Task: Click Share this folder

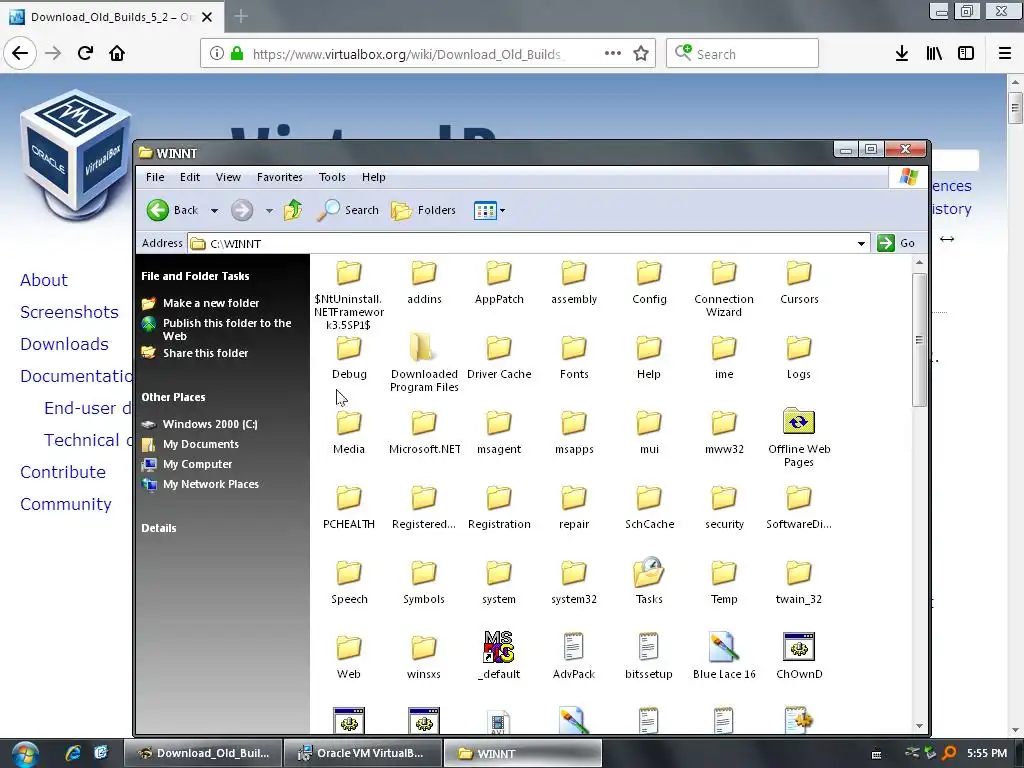Action: 206,353
